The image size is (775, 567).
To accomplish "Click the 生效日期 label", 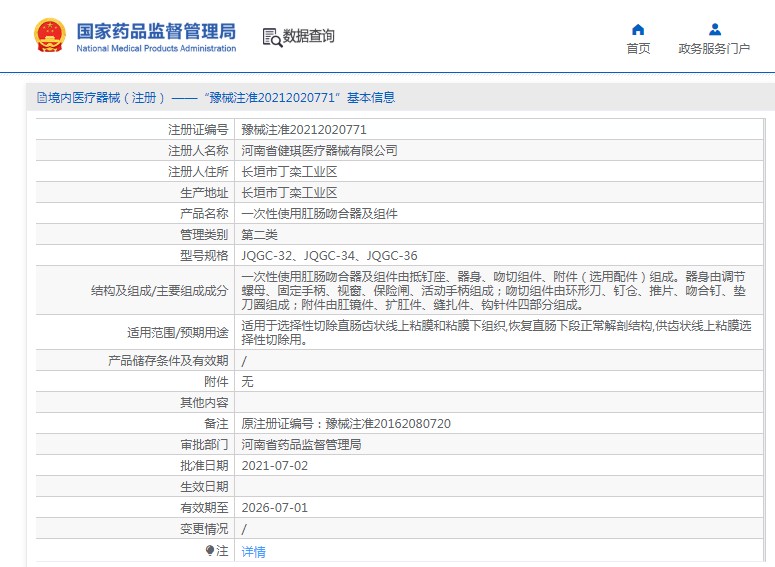I will [204, 486].
